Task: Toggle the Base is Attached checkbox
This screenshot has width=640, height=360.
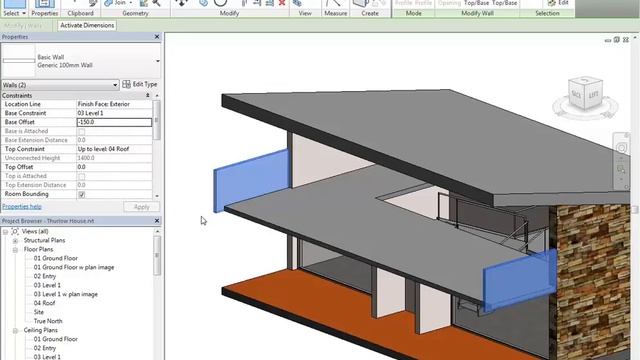Action: tap(82, 132)
